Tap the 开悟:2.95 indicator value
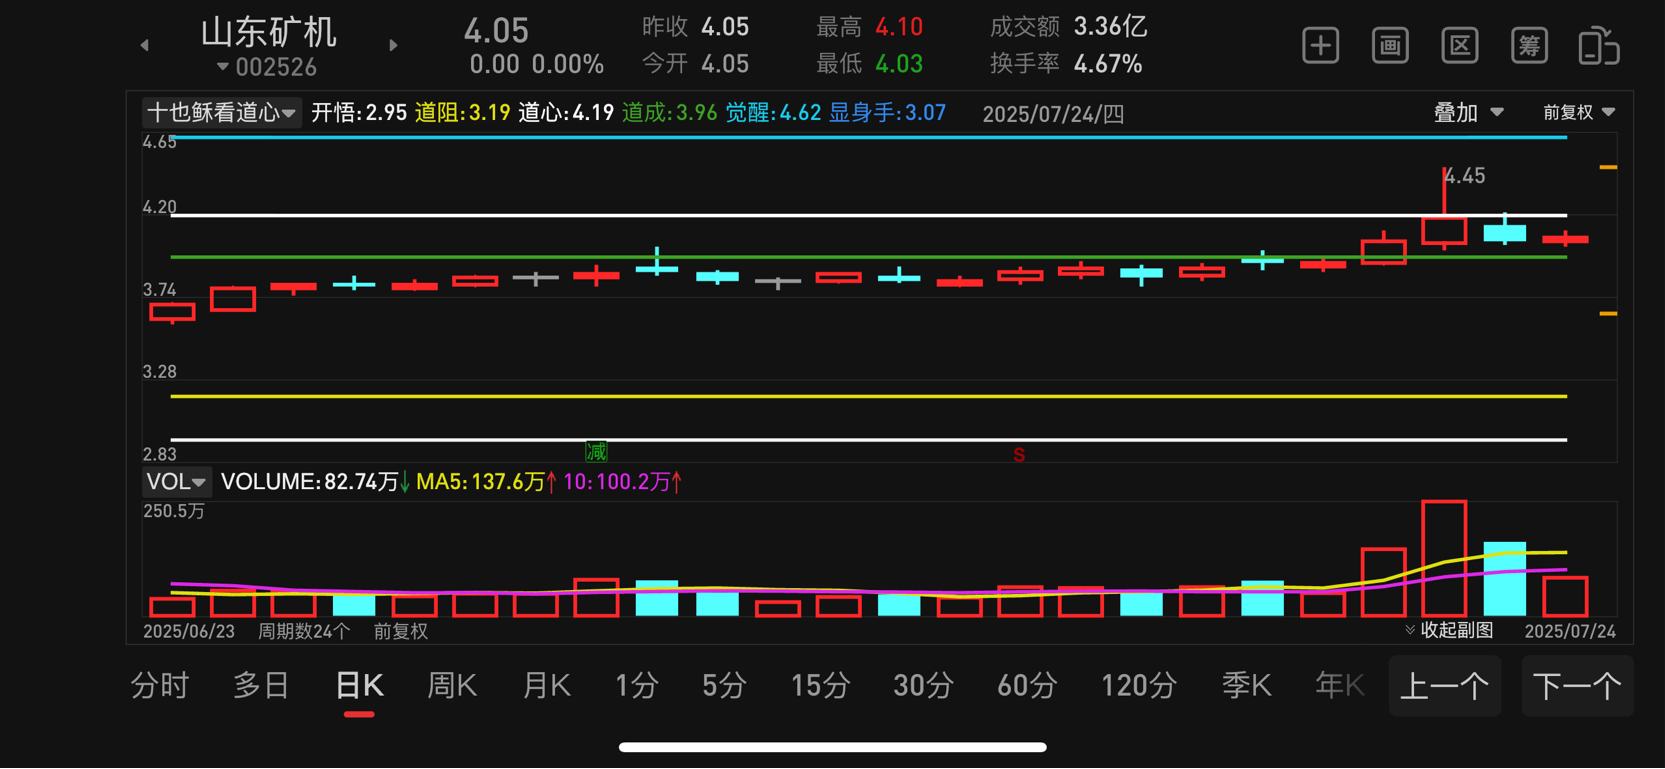 358,113
